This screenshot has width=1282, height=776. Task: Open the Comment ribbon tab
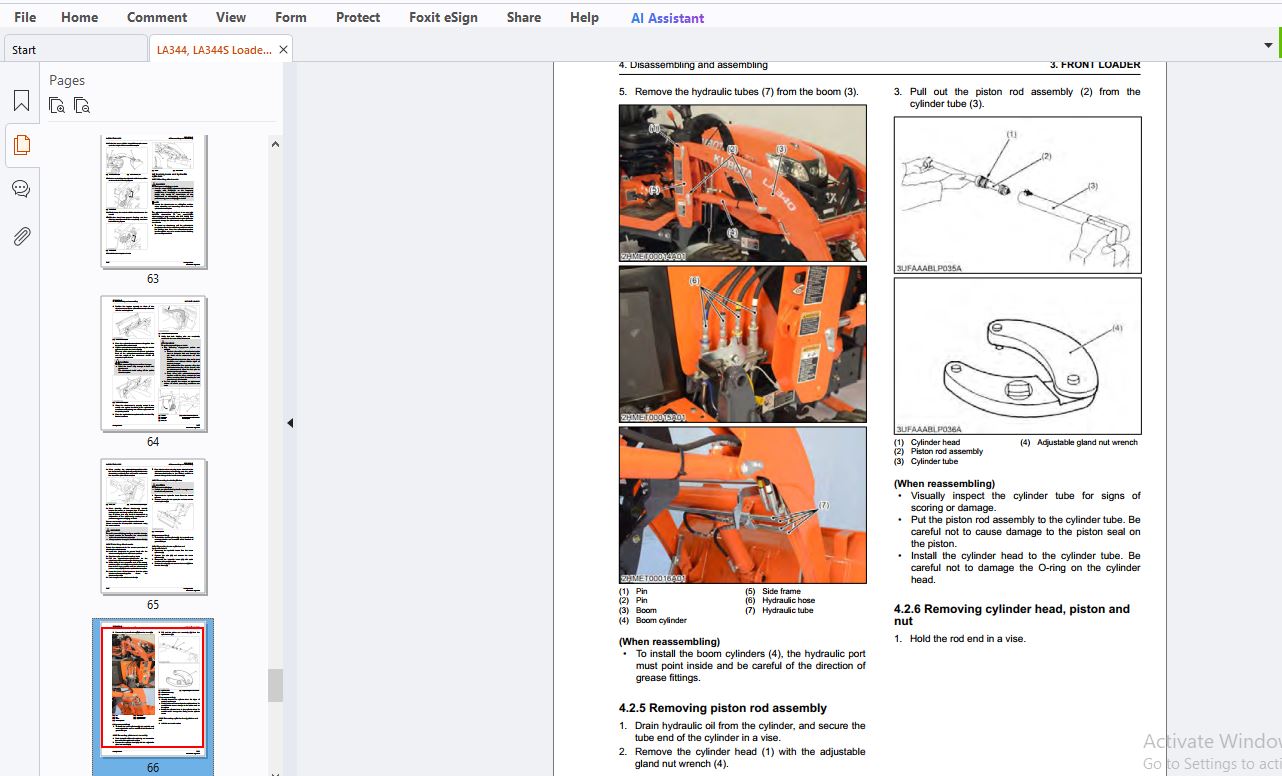[157, 17]
